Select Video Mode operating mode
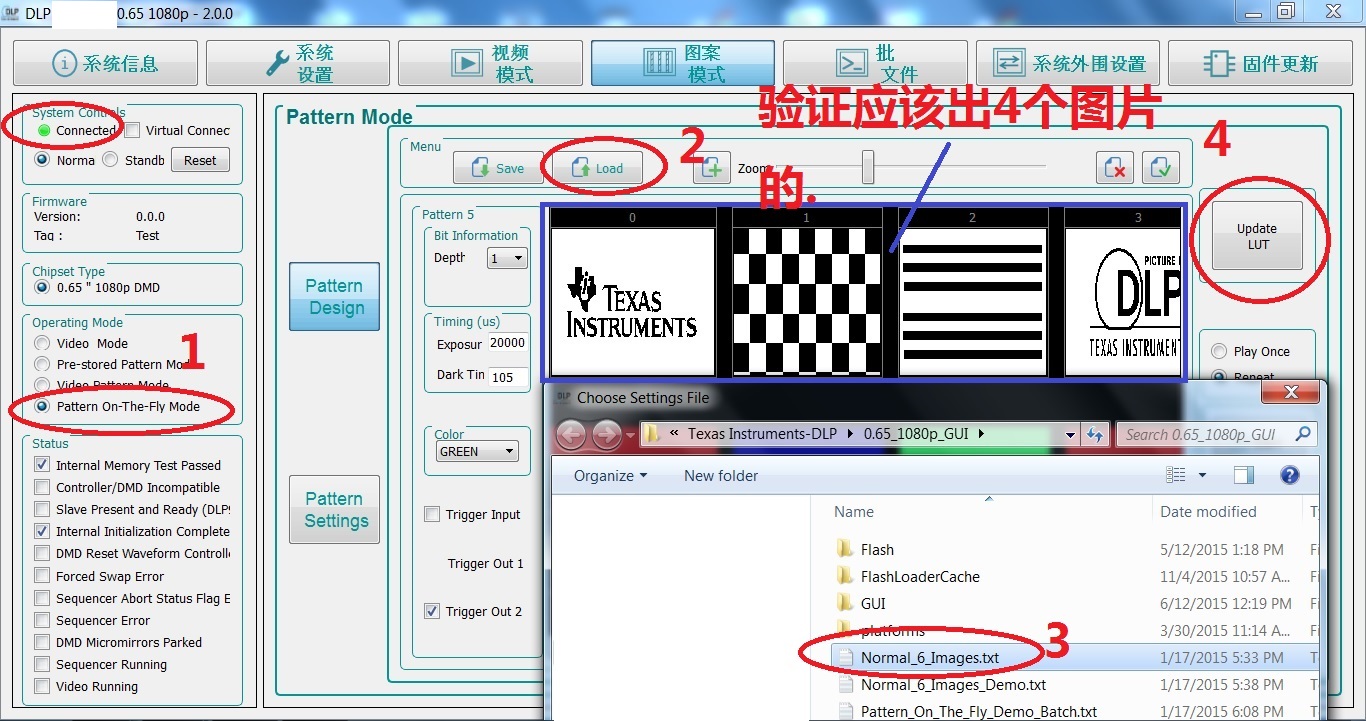Image resolution: width=1366 pixels, height=721 pixels. (x=42, y=343)
